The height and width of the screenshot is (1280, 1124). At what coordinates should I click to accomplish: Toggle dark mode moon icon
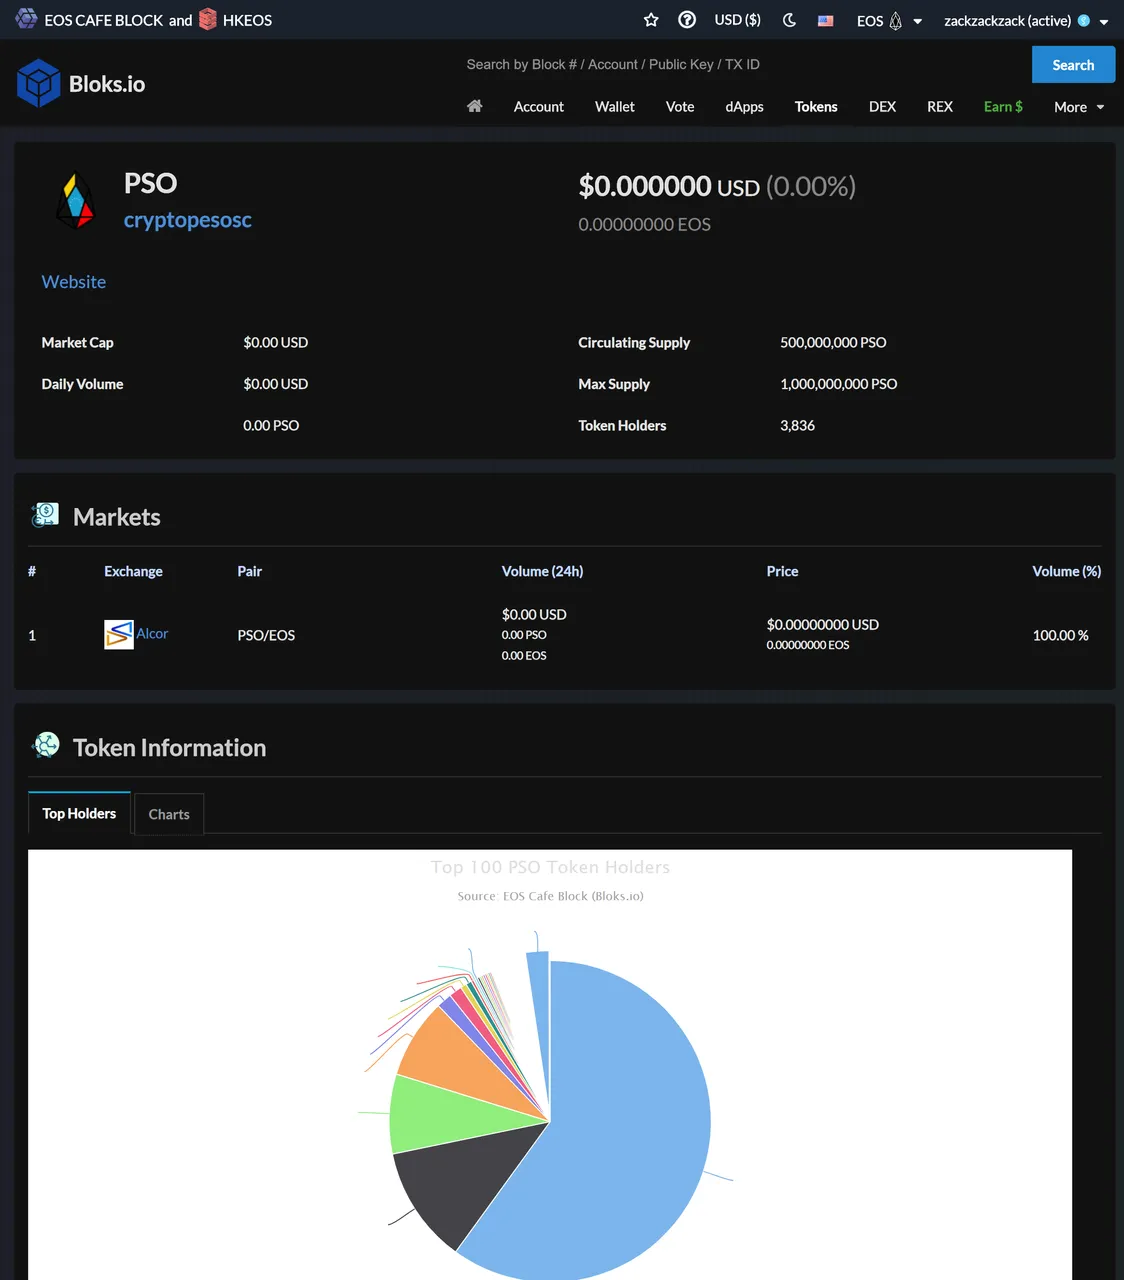[789, 20]
